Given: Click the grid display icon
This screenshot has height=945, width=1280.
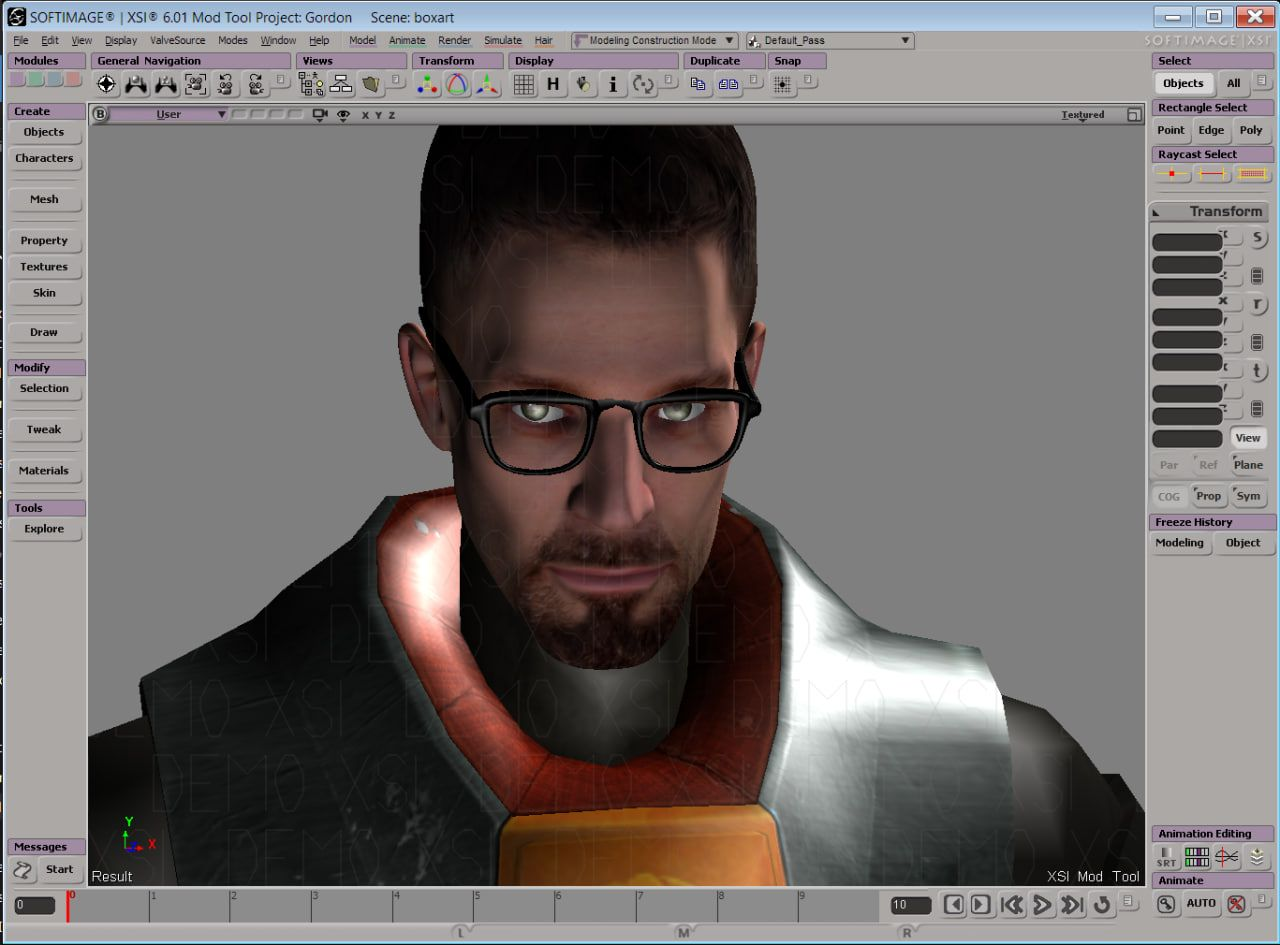Looking at the screenshot, I should click(523, 85).
